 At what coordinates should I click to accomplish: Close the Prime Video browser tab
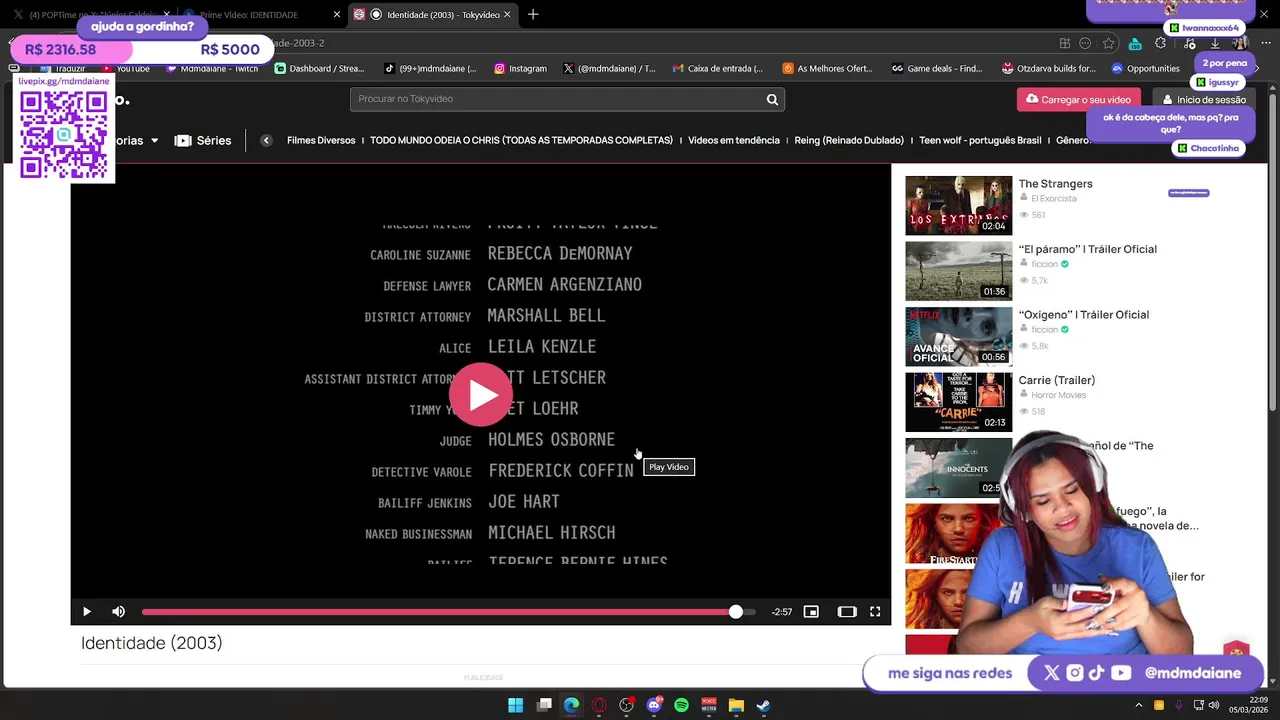[336, 15]
